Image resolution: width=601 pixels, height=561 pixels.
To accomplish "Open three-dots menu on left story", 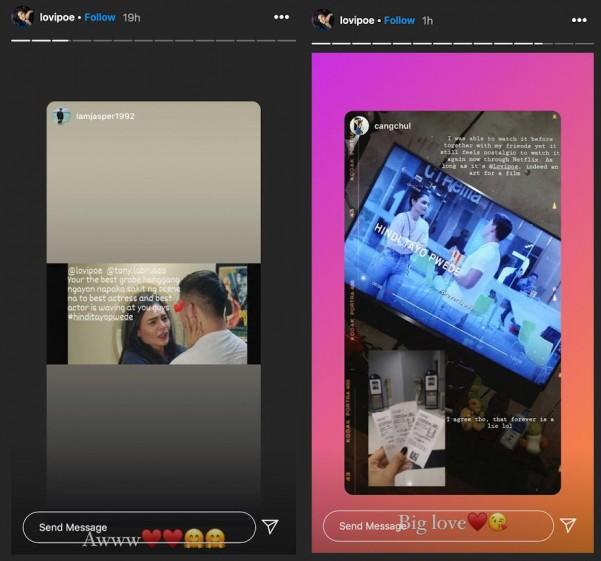I will coord(281,17).
